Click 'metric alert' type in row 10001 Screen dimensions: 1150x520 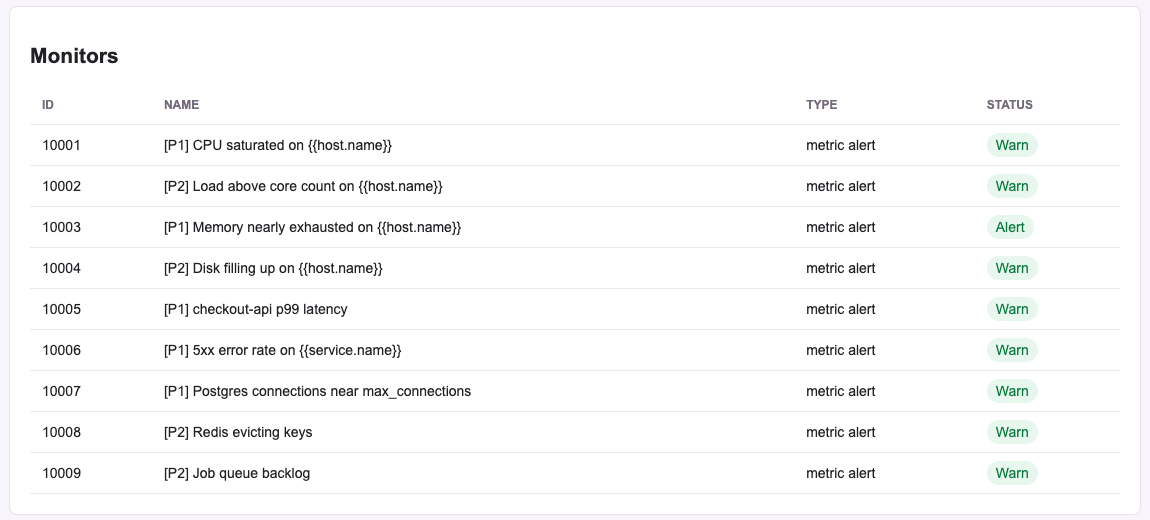point(840,145)
